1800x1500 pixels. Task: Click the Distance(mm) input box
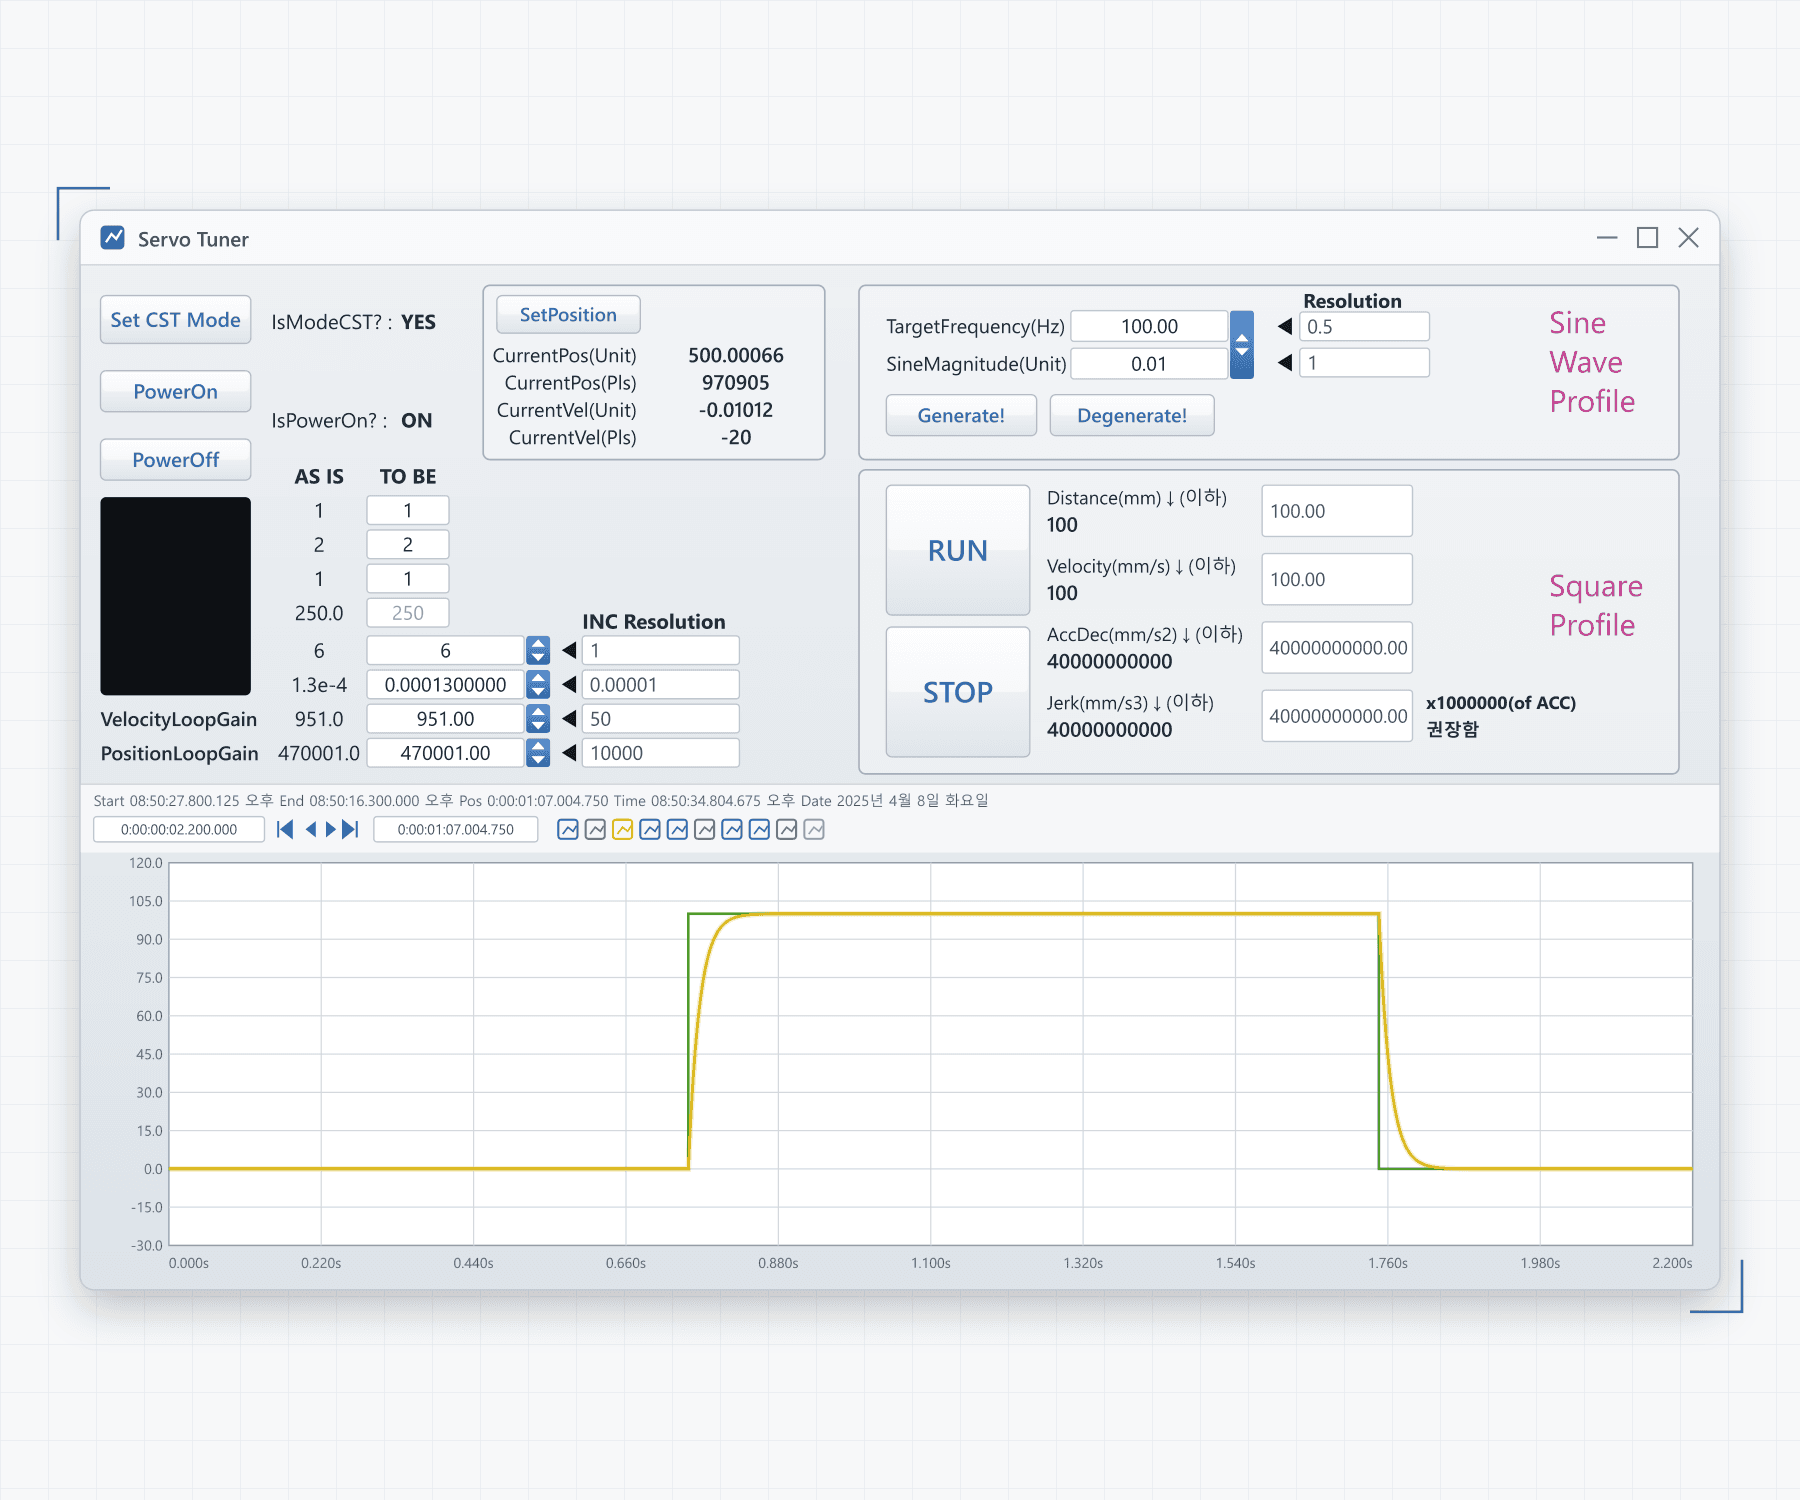1337,511
